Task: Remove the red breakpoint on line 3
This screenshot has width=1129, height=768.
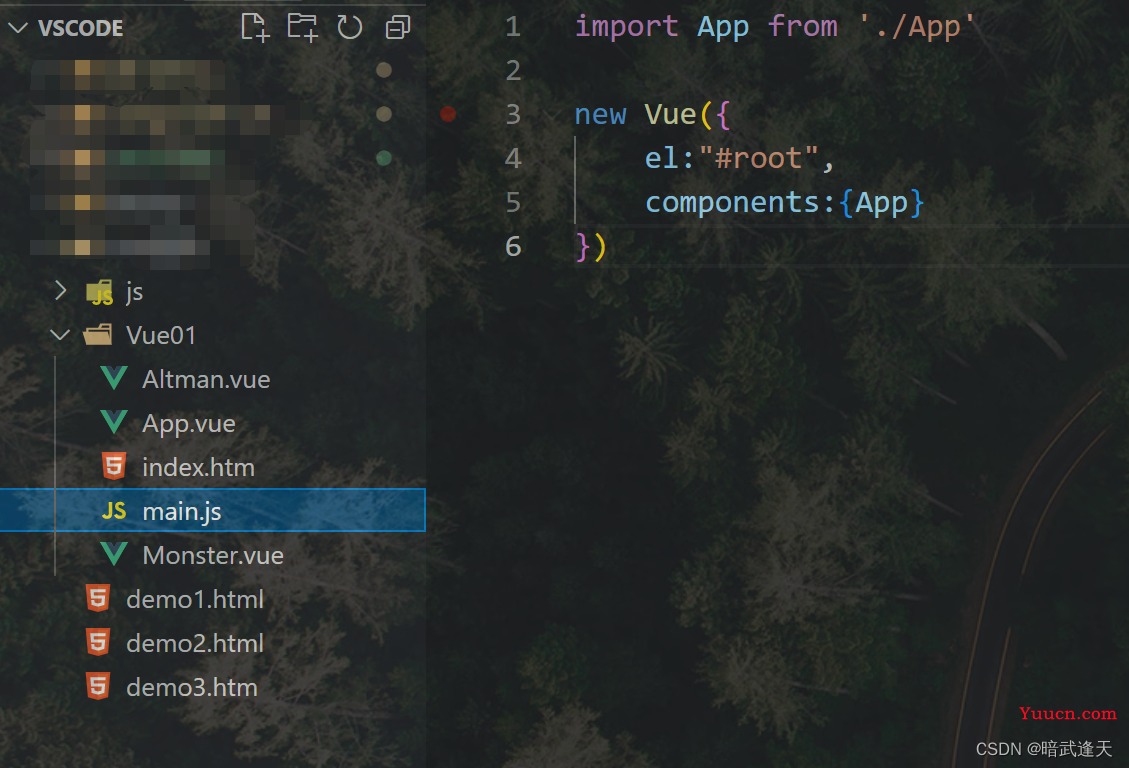Action: coord(448,114)
